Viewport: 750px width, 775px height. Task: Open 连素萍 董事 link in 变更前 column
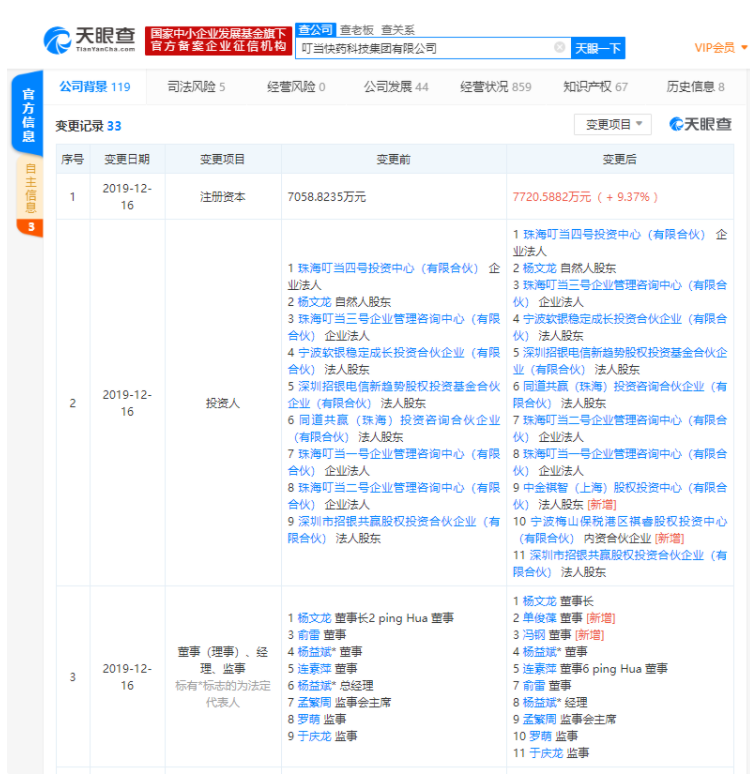coord(314,669)
